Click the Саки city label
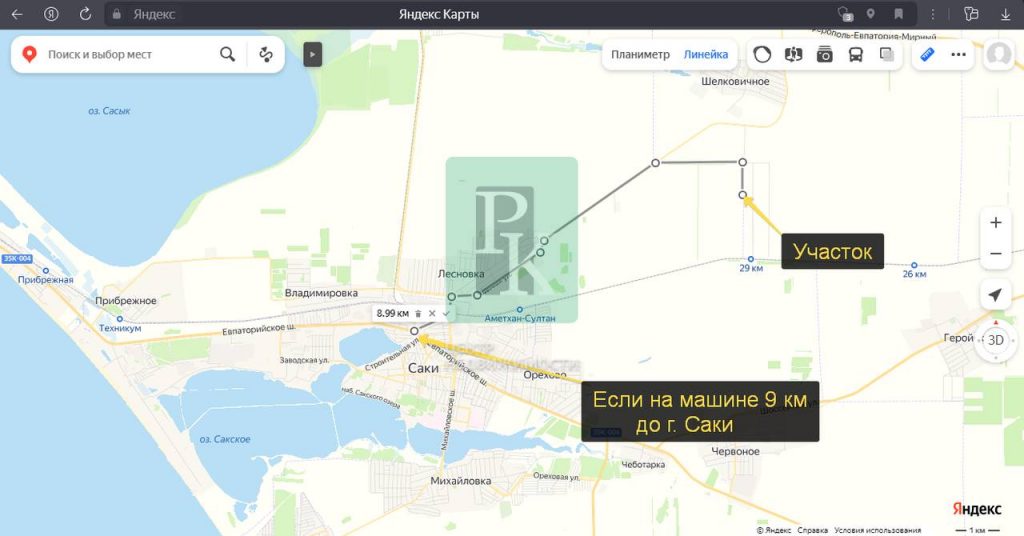 (x=423, y=368)
